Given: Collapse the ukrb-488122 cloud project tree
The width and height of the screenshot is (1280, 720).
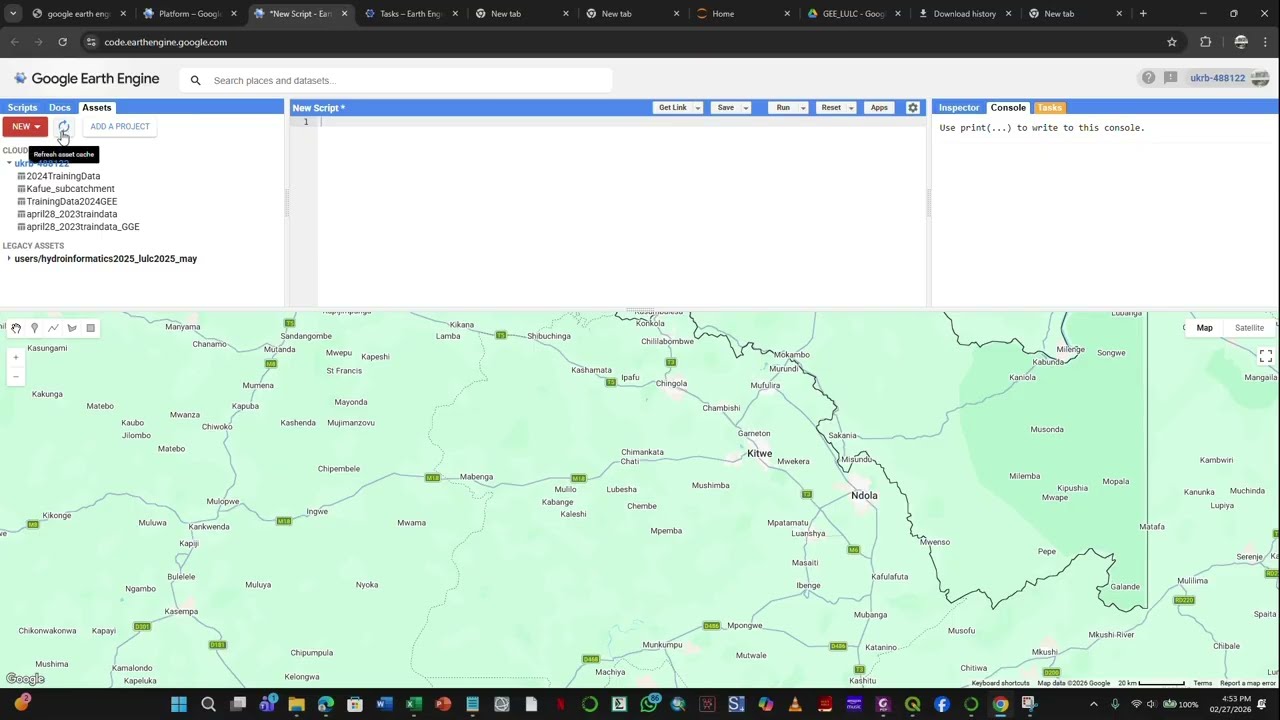Looking at the screenshot, I should click(9, 163).
